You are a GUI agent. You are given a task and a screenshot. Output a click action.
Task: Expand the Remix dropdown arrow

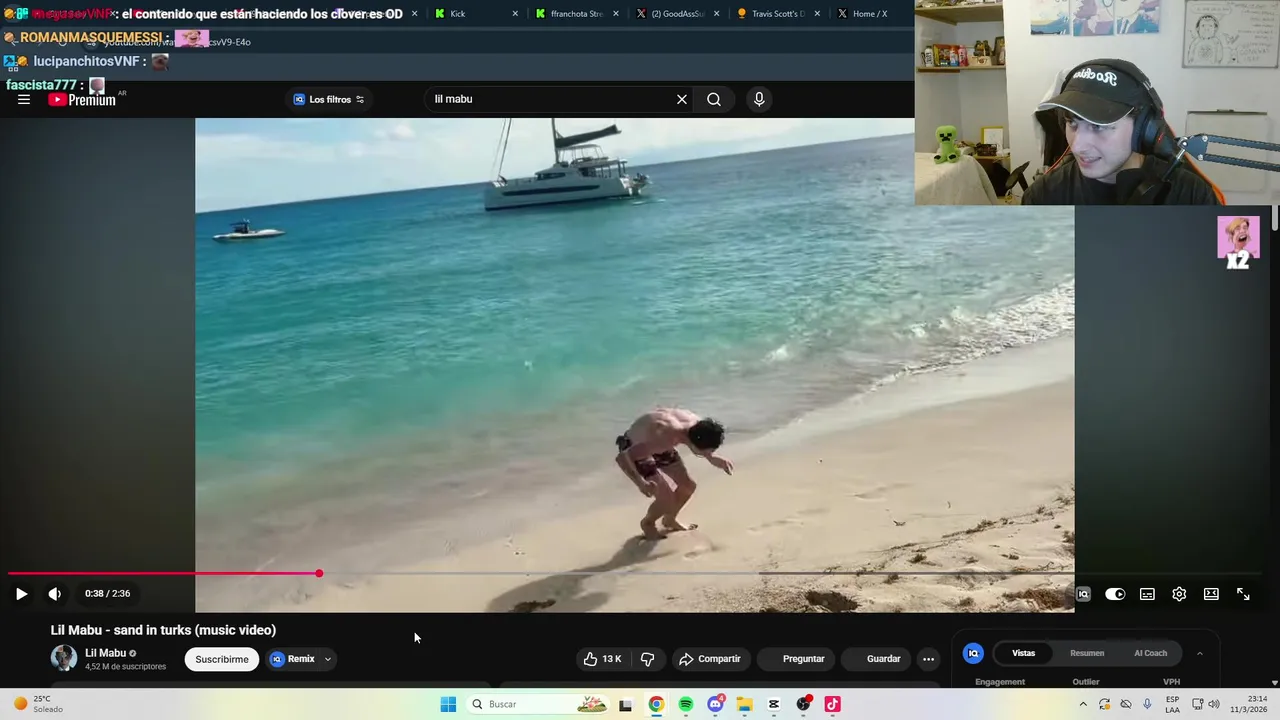328,659
